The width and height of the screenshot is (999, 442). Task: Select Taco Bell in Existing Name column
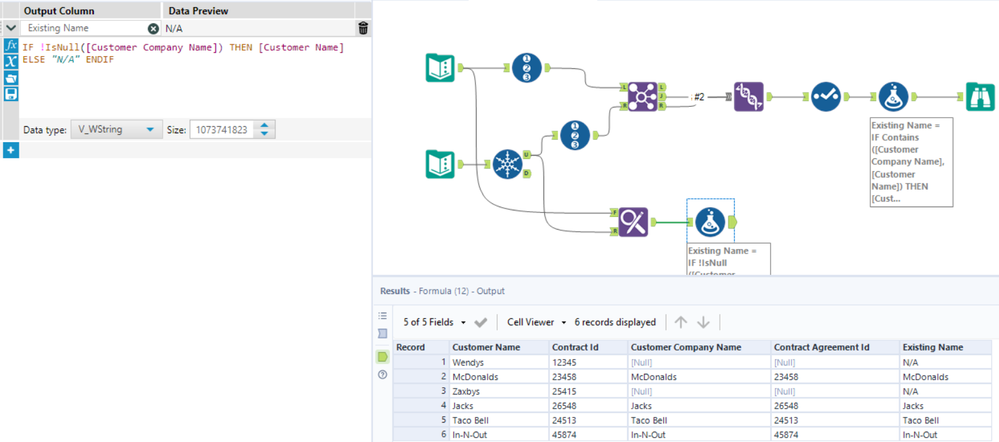(x=945, y=420)
